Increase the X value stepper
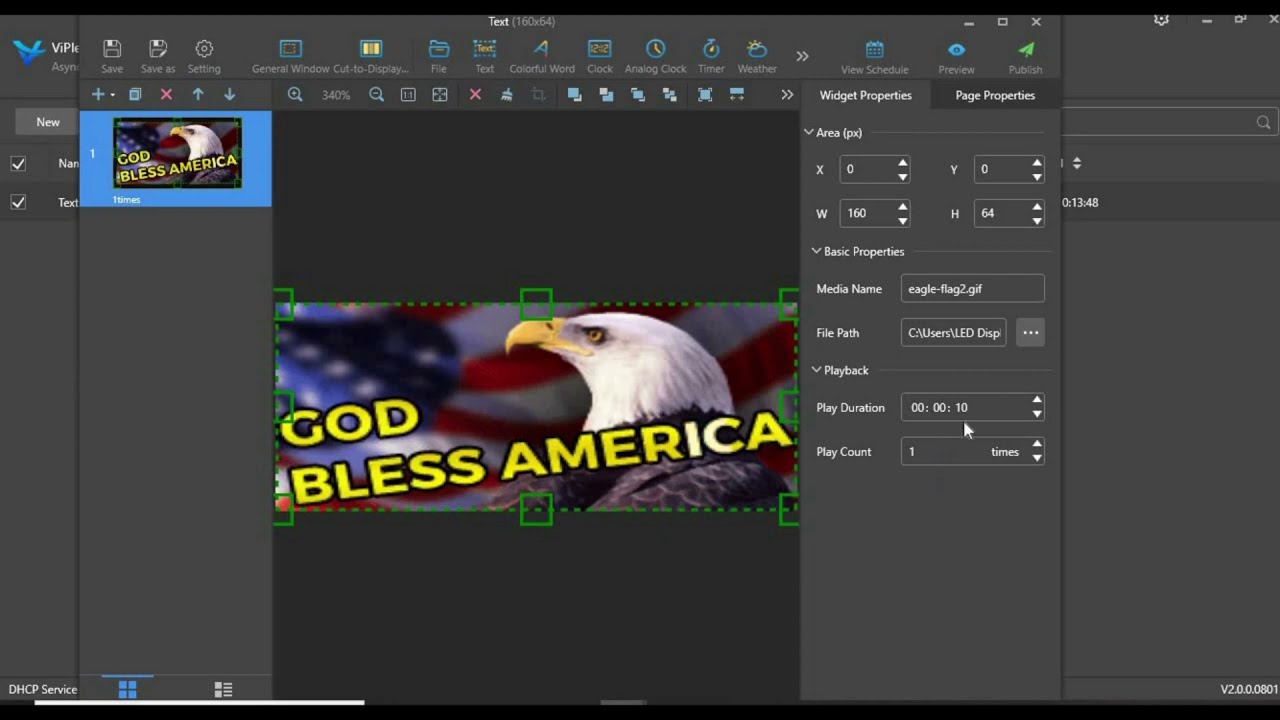Screen dimensions: 1280x720 pos(903,163)
